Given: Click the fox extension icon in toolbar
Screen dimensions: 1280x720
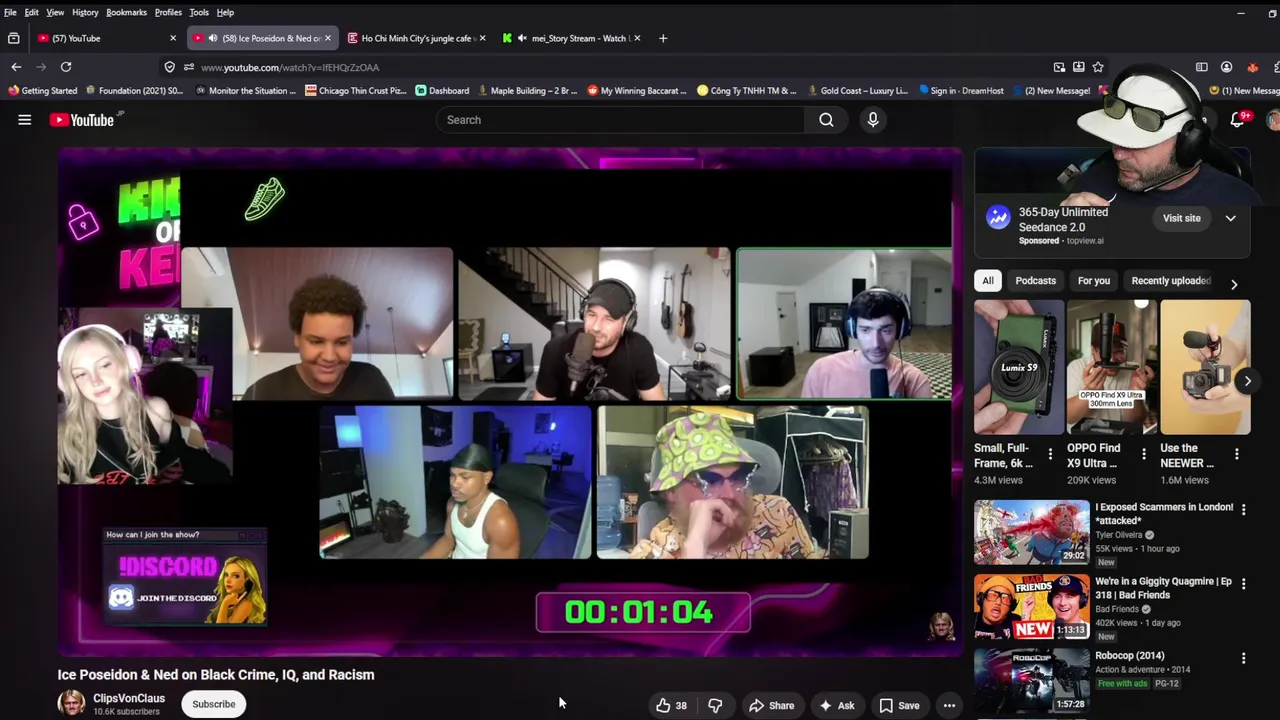Looking at the screenshot, I should [1253, 67].
